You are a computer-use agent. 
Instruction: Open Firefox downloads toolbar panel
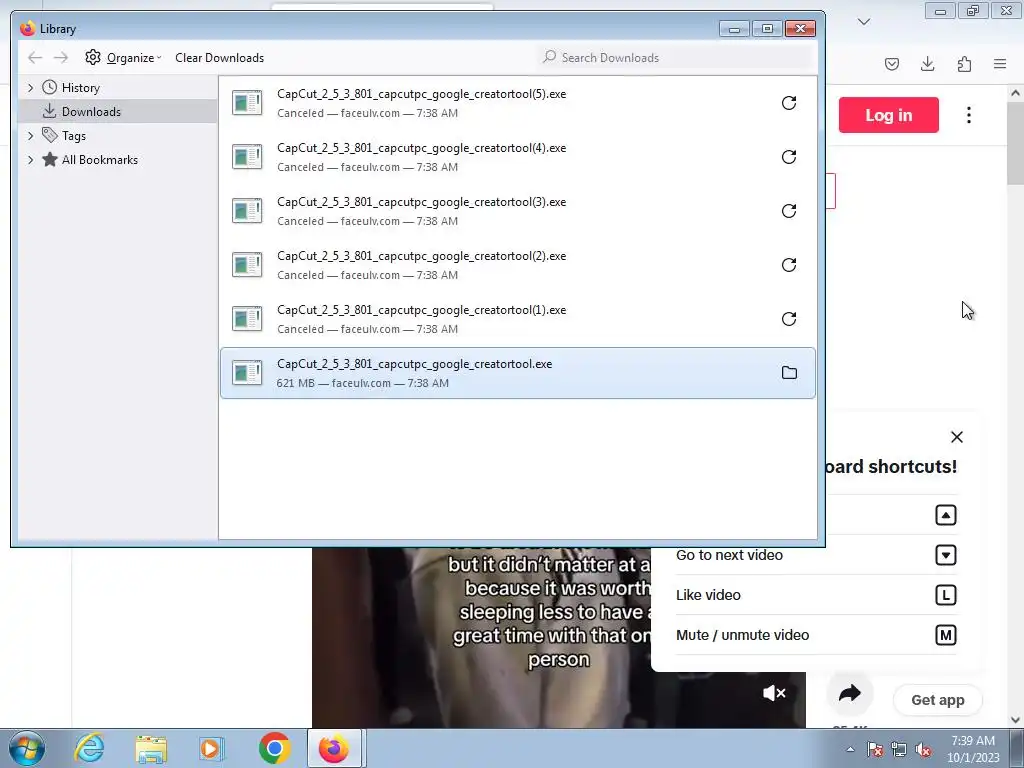(x=927, y=64)
